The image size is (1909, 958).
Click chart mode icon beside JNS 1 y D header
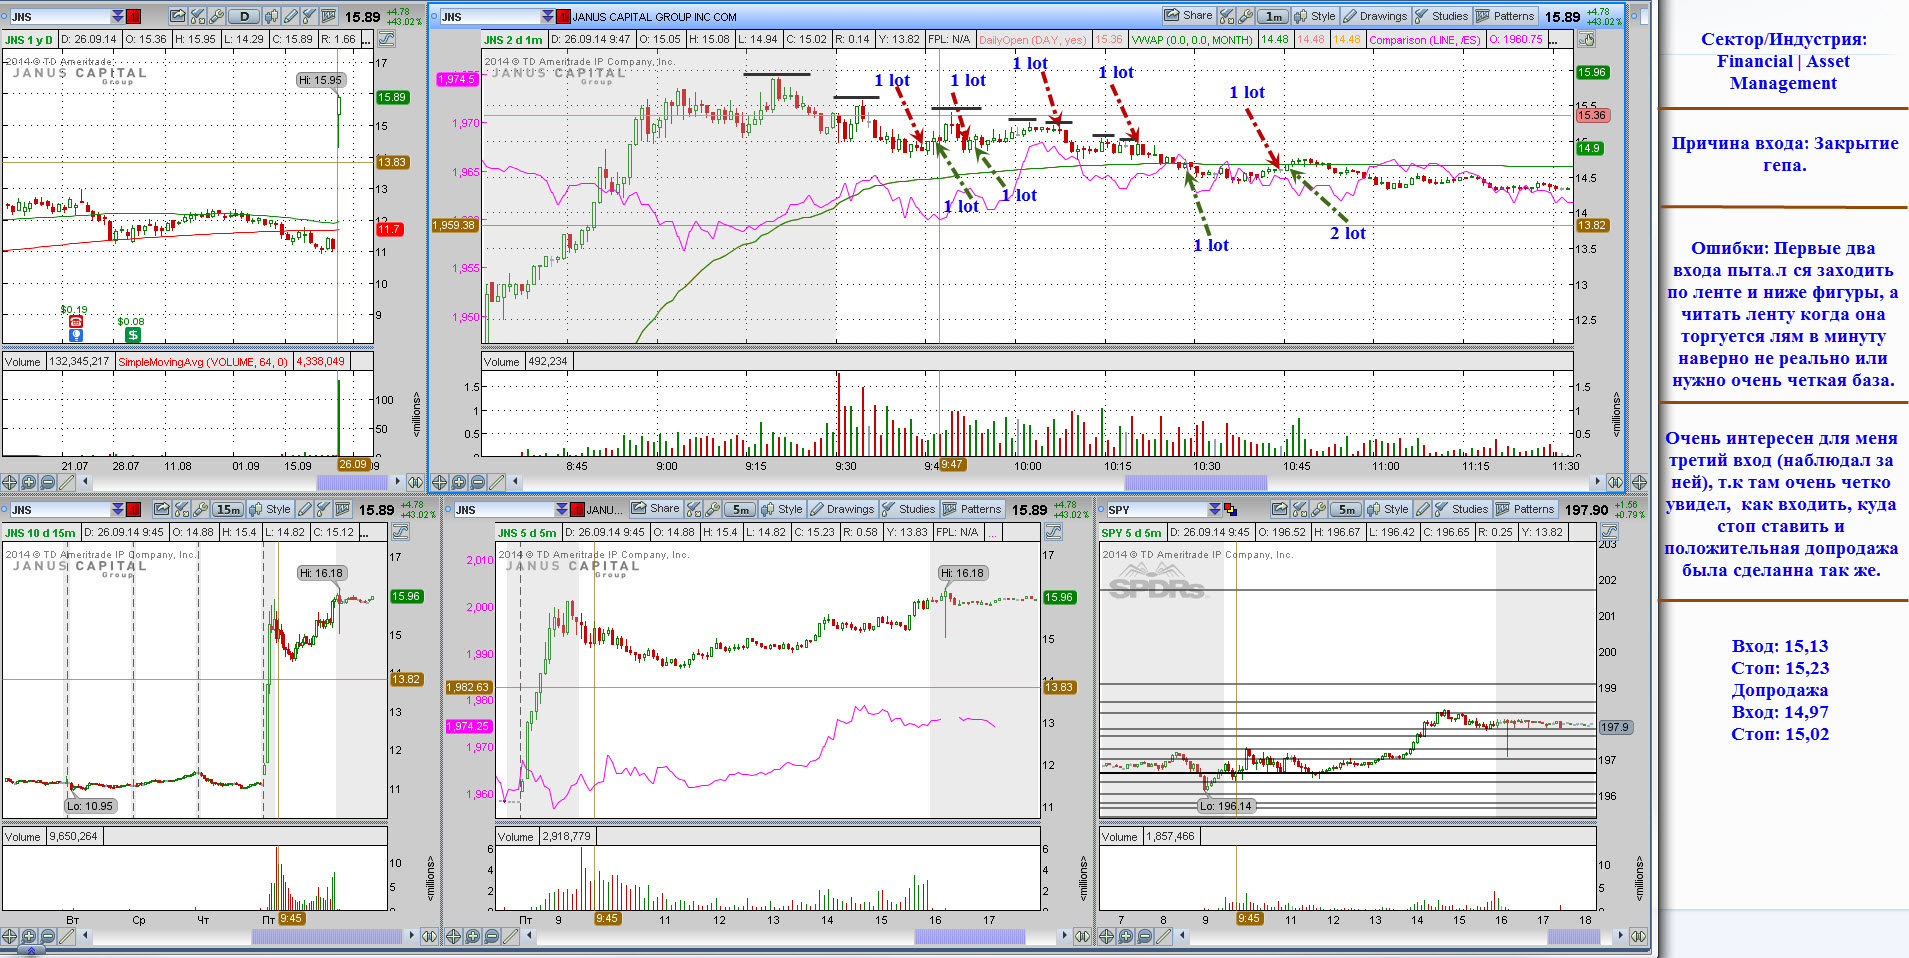(x=387, y=38)
